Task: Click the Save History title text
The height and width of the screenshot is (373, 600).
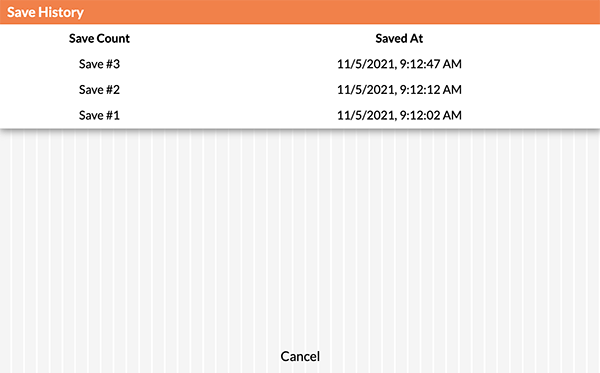Action: pos(45,12)
